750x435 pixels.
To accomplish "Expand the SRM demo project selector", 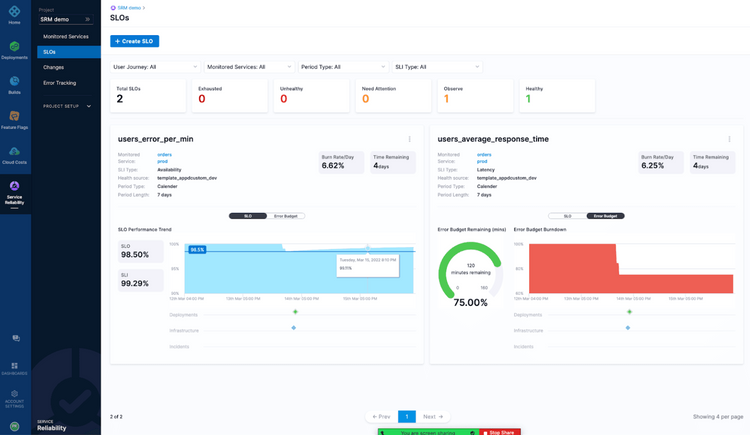I will click(x=66, y=19).
